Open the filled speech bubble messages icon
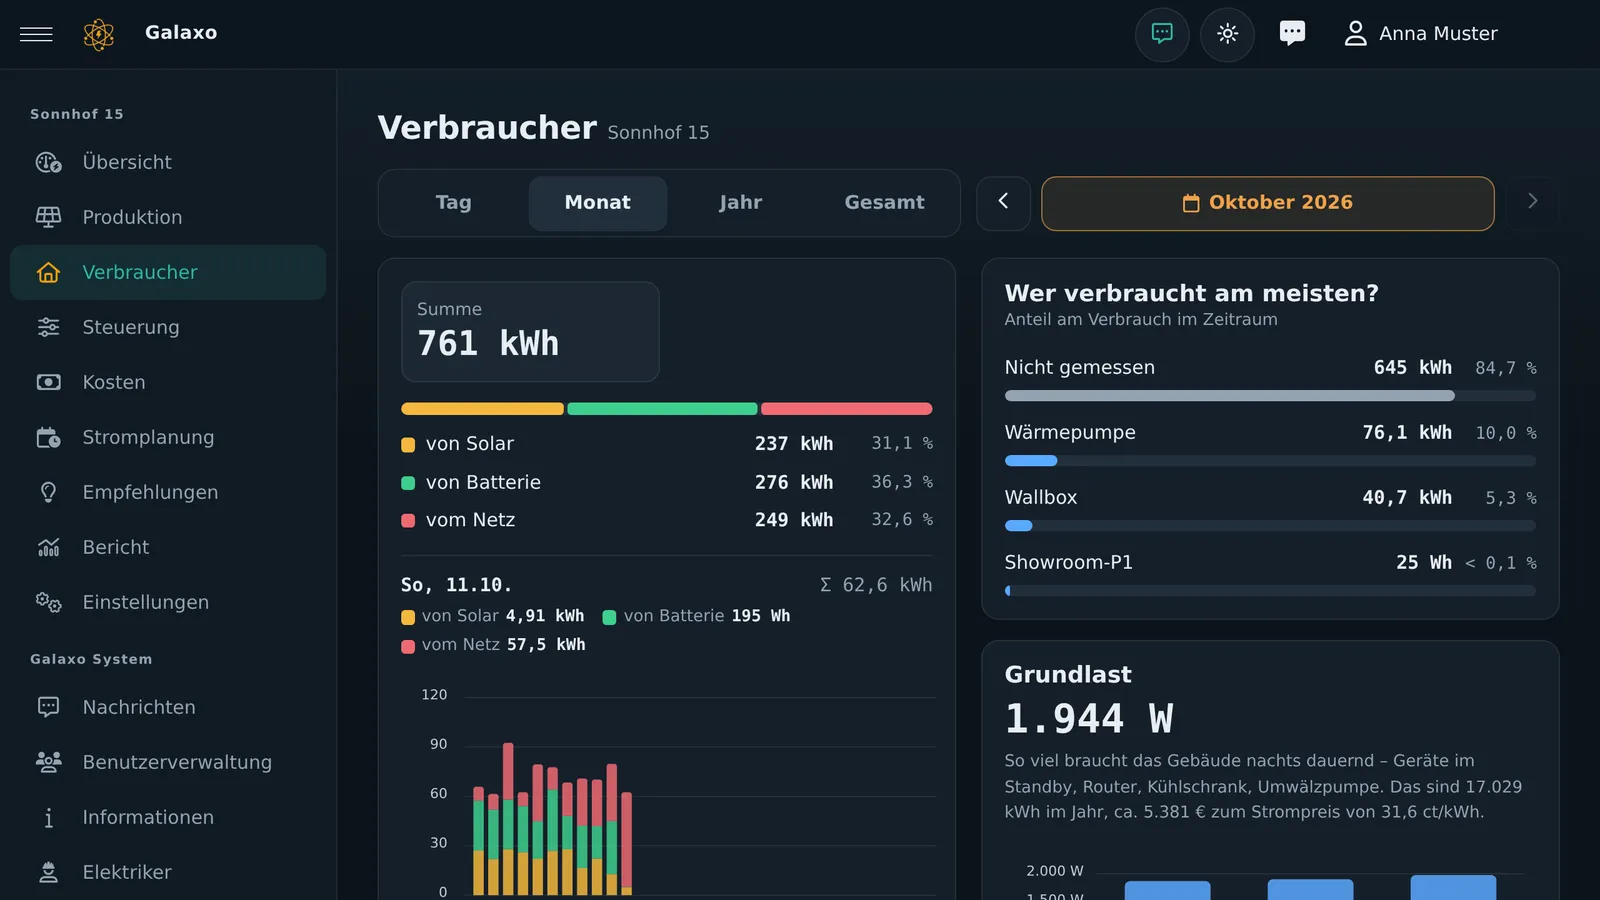This screenshot has height=900, width=1600. pyautogui.click(x=1292, y=33)
